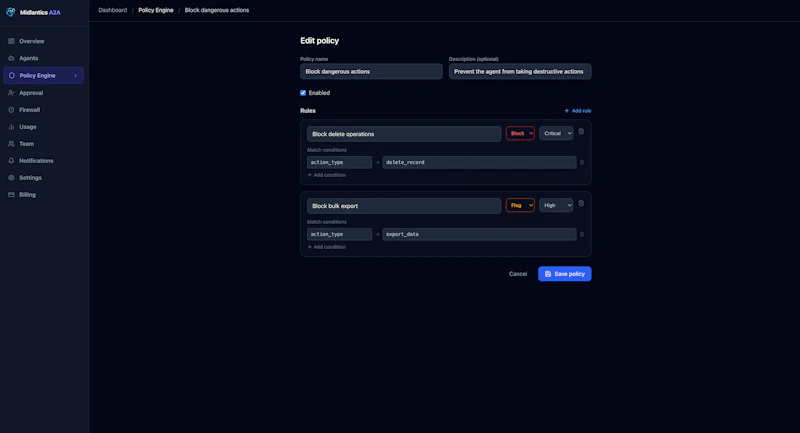
Task: Click the Approval person icon
Action: coord(11,93)
